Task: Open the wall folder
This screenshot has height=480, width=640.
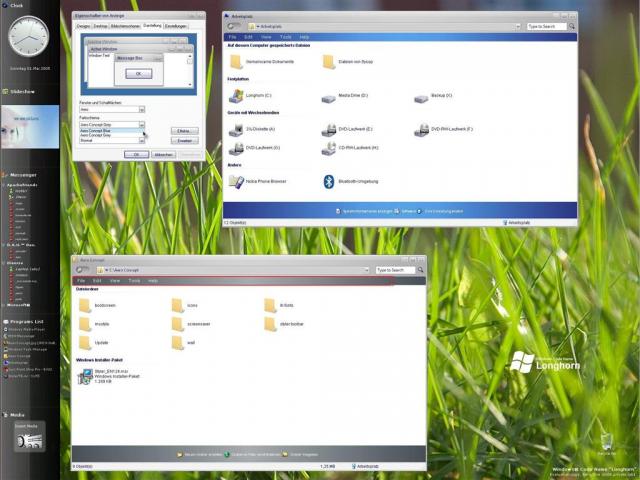Action: (178, 343)
